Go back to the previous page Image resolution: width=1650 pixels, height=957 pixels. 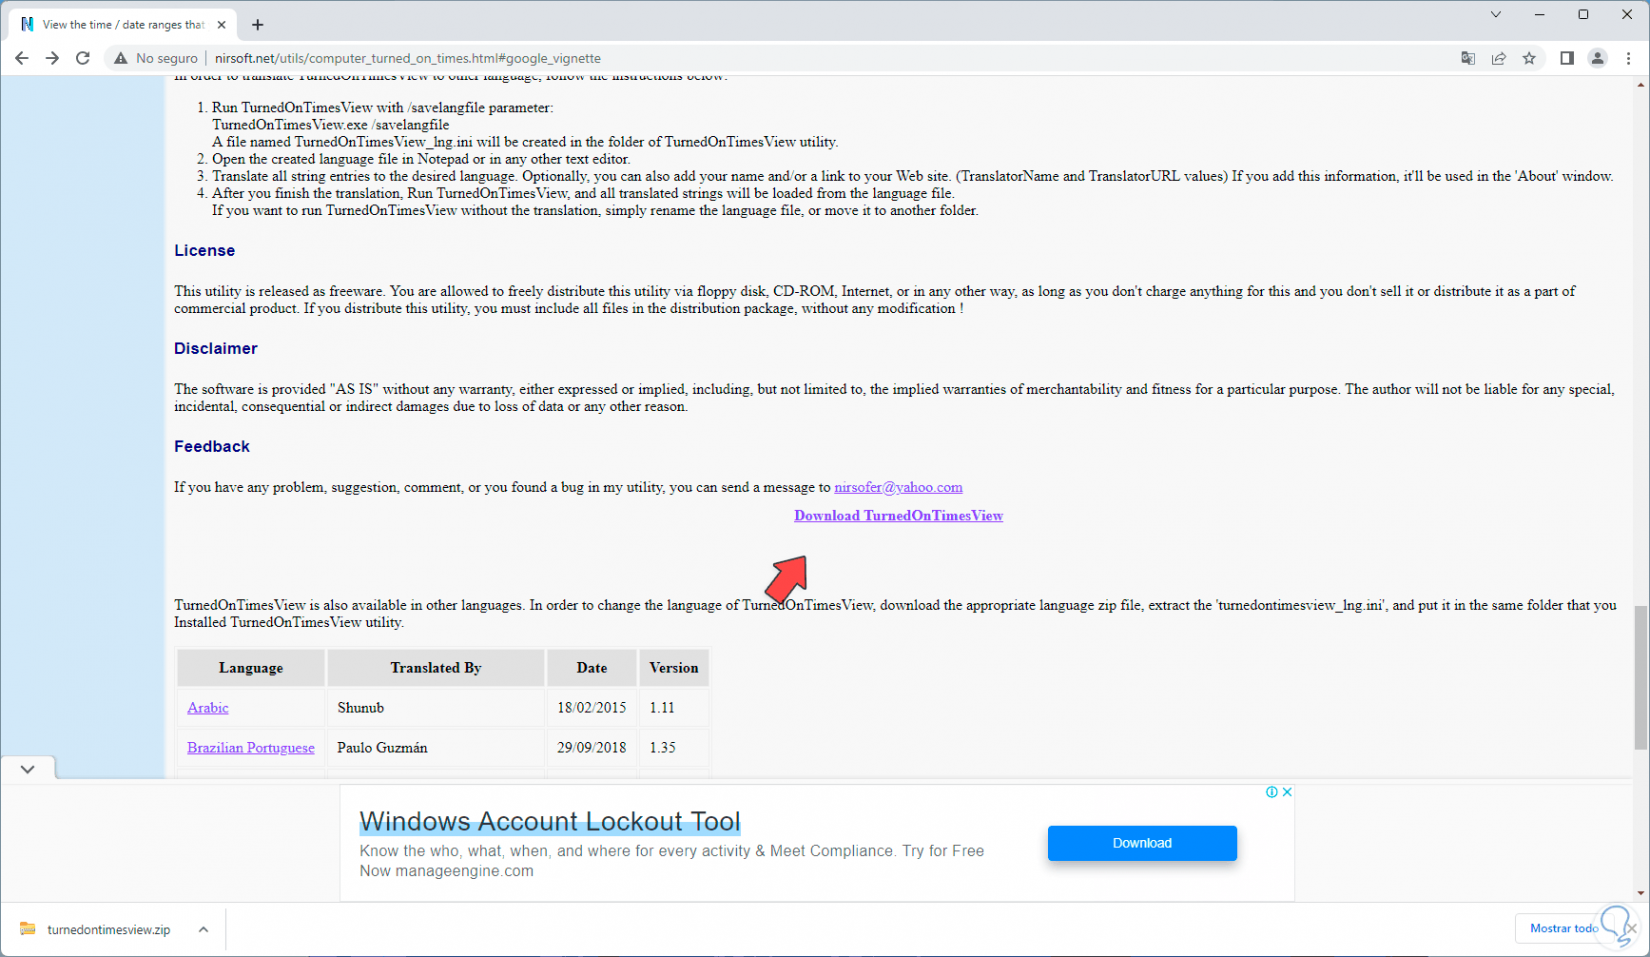click(x=22, y=58)
